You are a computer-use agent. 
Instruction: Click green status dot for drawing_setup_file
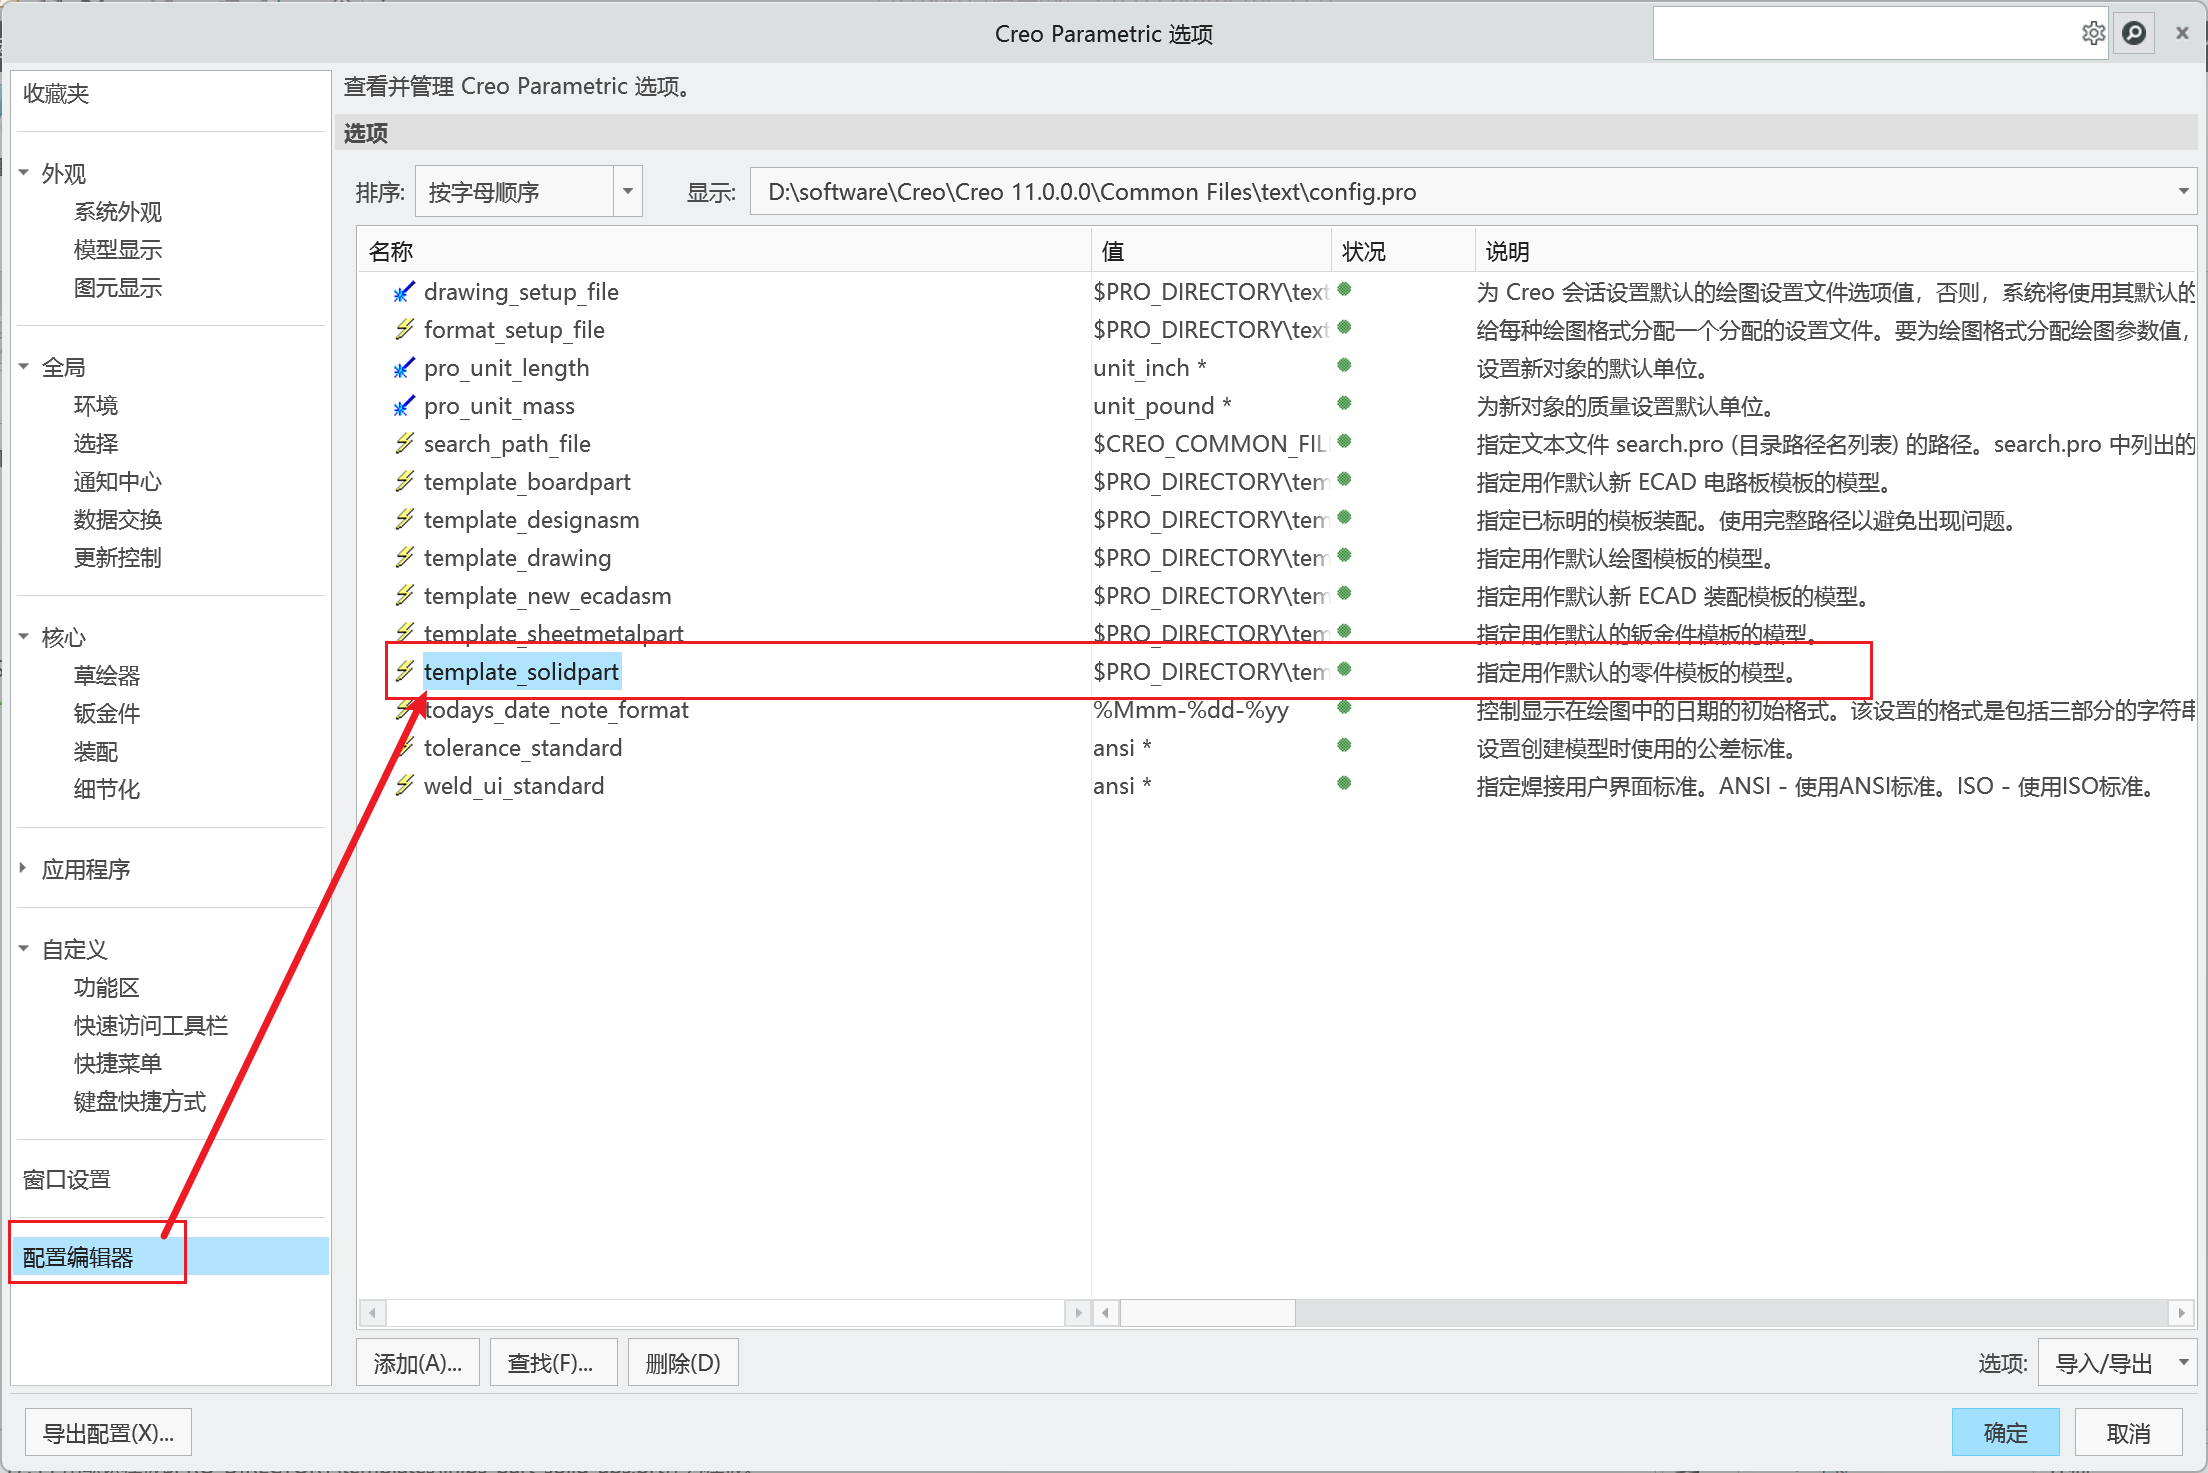coord(1345,289)
